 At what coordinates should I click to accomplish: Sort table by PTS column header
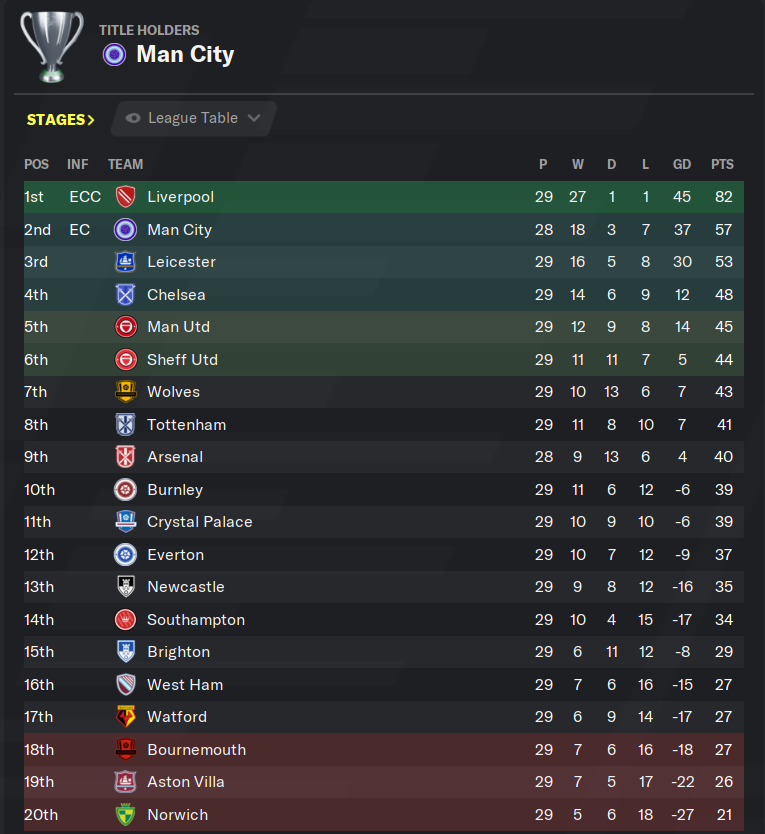(722, 164)
